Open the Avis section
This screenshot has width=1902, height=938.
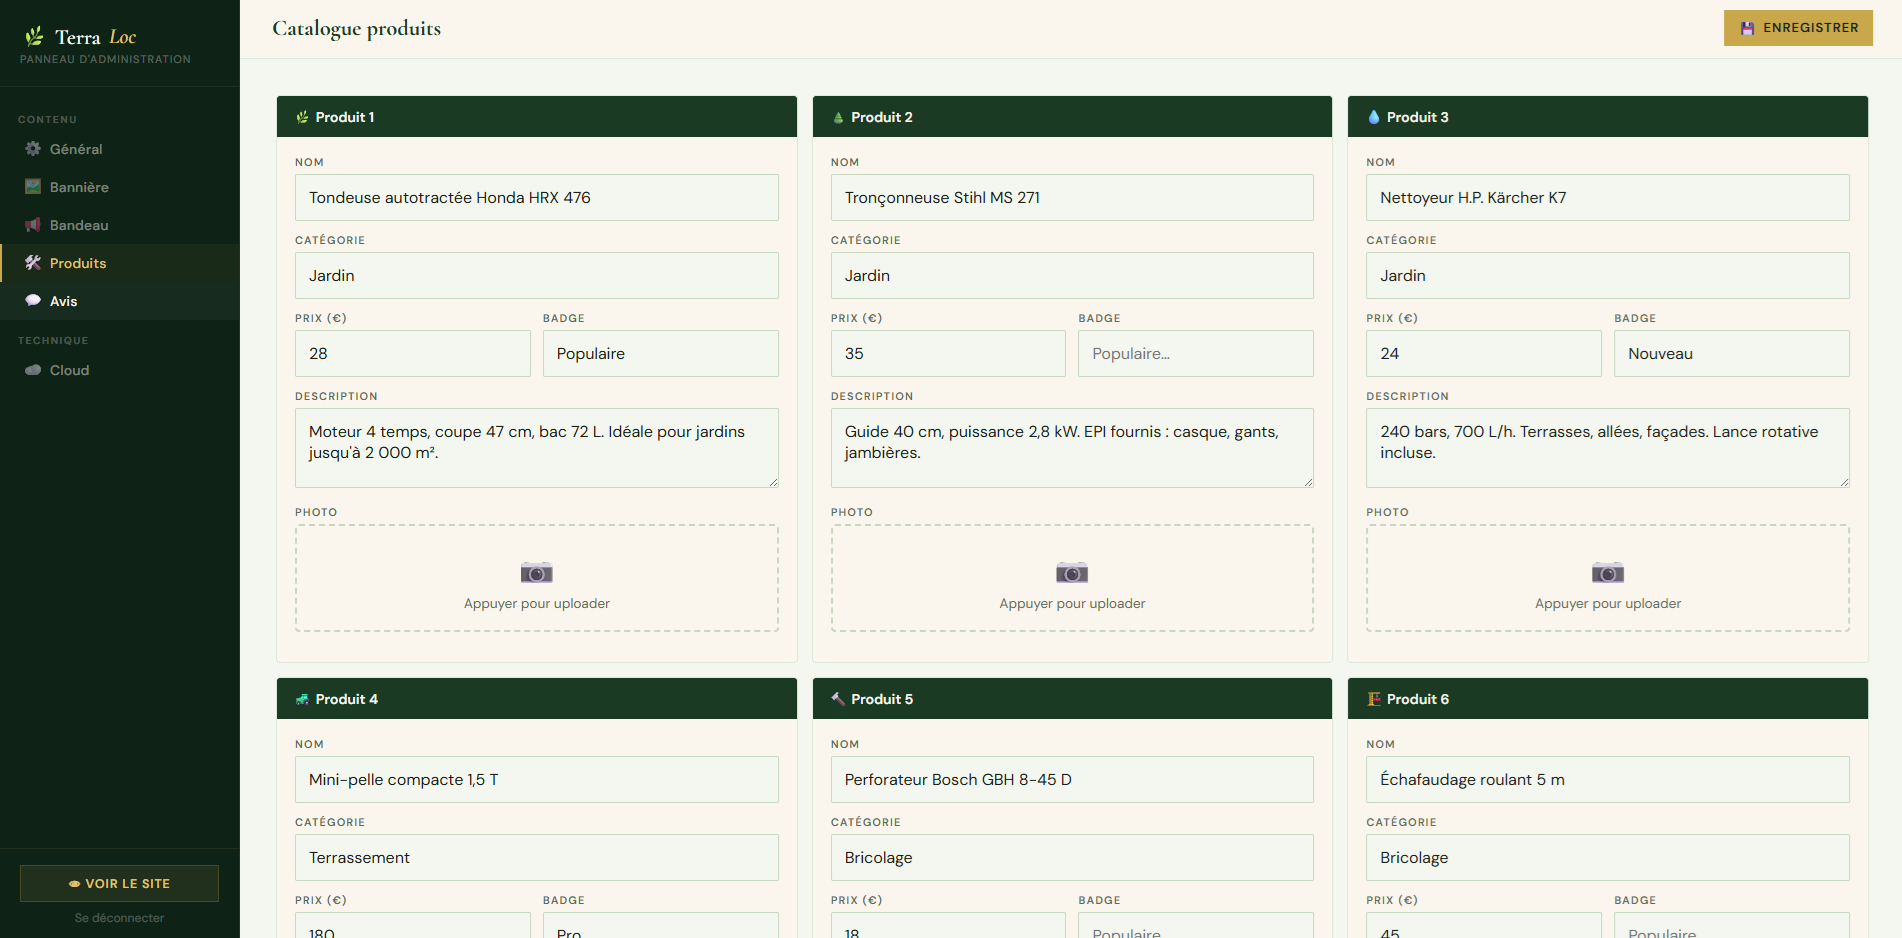pyautogui.click(x=120, y=301)
